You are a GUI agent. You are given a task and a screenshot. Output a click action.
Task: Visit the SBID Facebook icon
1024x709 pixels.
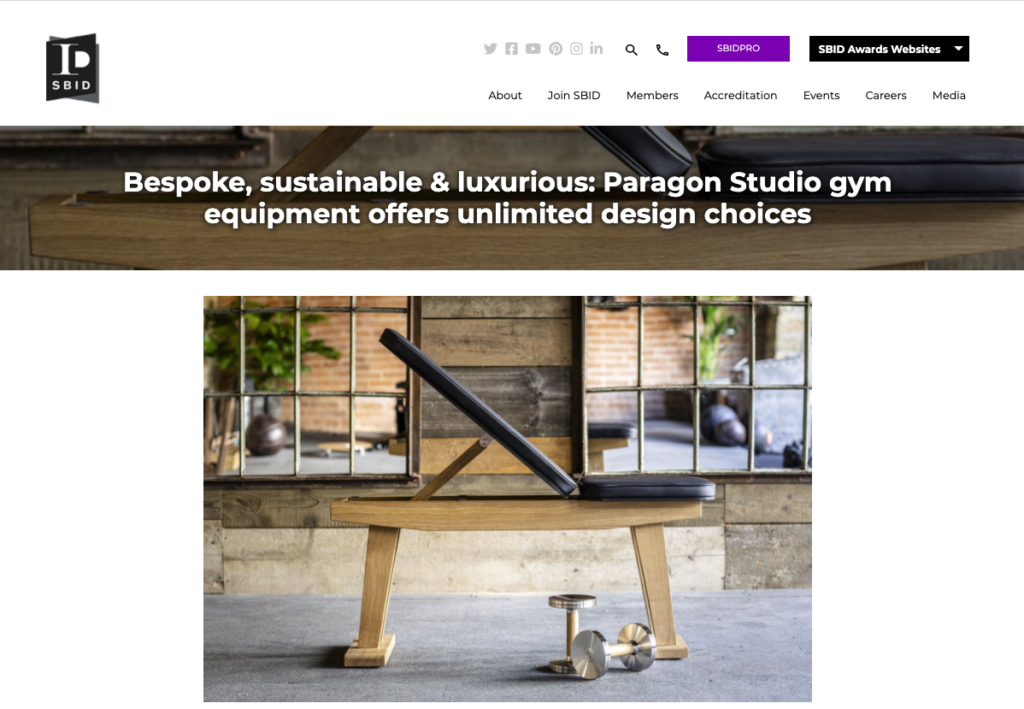click(511, 49)
